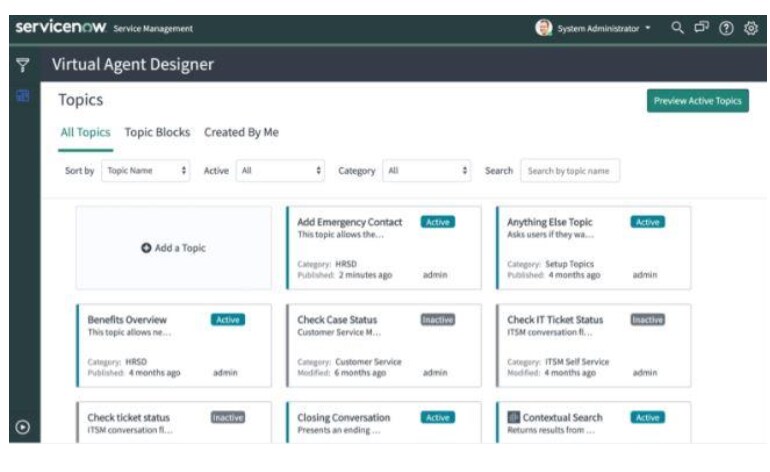Click 'Customer Service M…' description
This screenshot has height=472, width=770.
pos(339,332)
